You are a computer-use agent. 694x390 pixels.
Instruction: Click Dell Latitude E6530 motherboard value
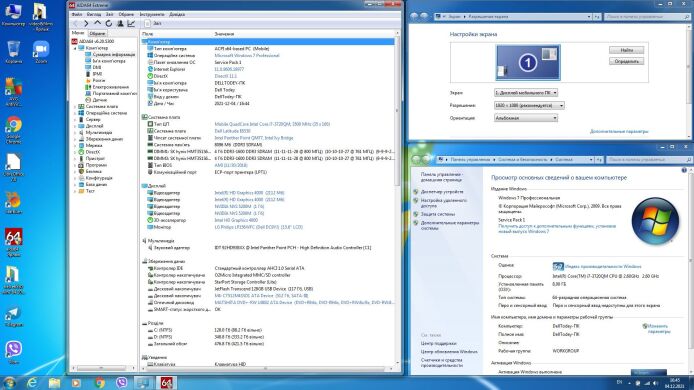coord(232,131)
